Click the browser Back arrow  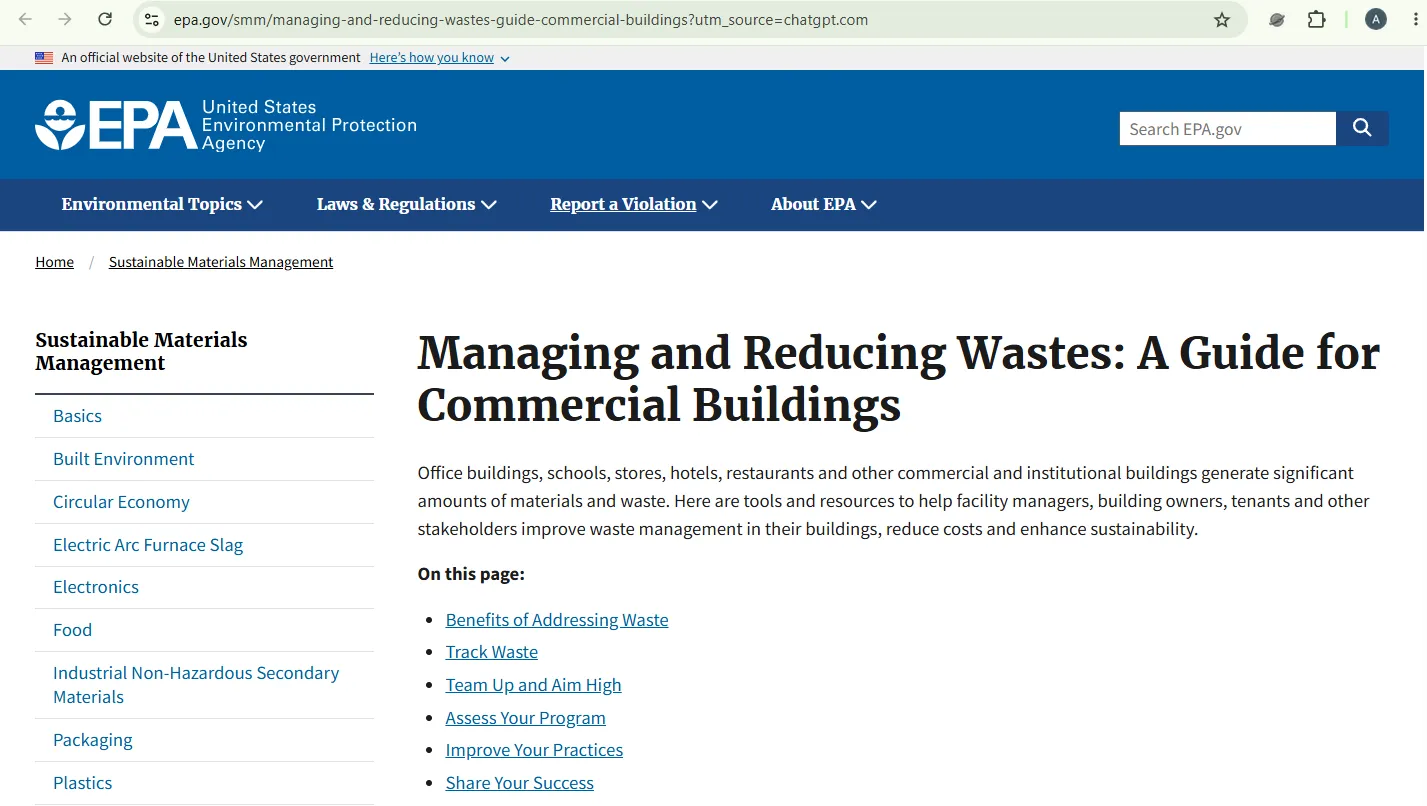point(26,19)
